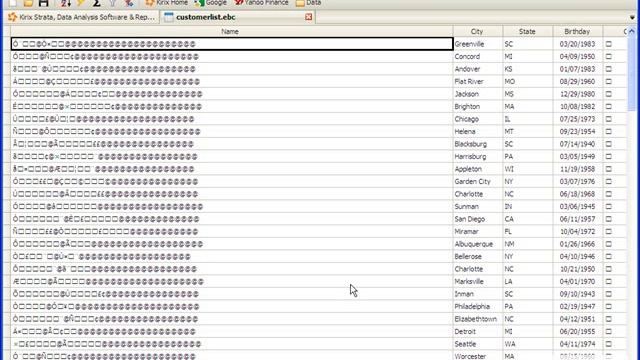Select the Blacksburg city cell
640x360 pixels.
[x=478, y=144]
